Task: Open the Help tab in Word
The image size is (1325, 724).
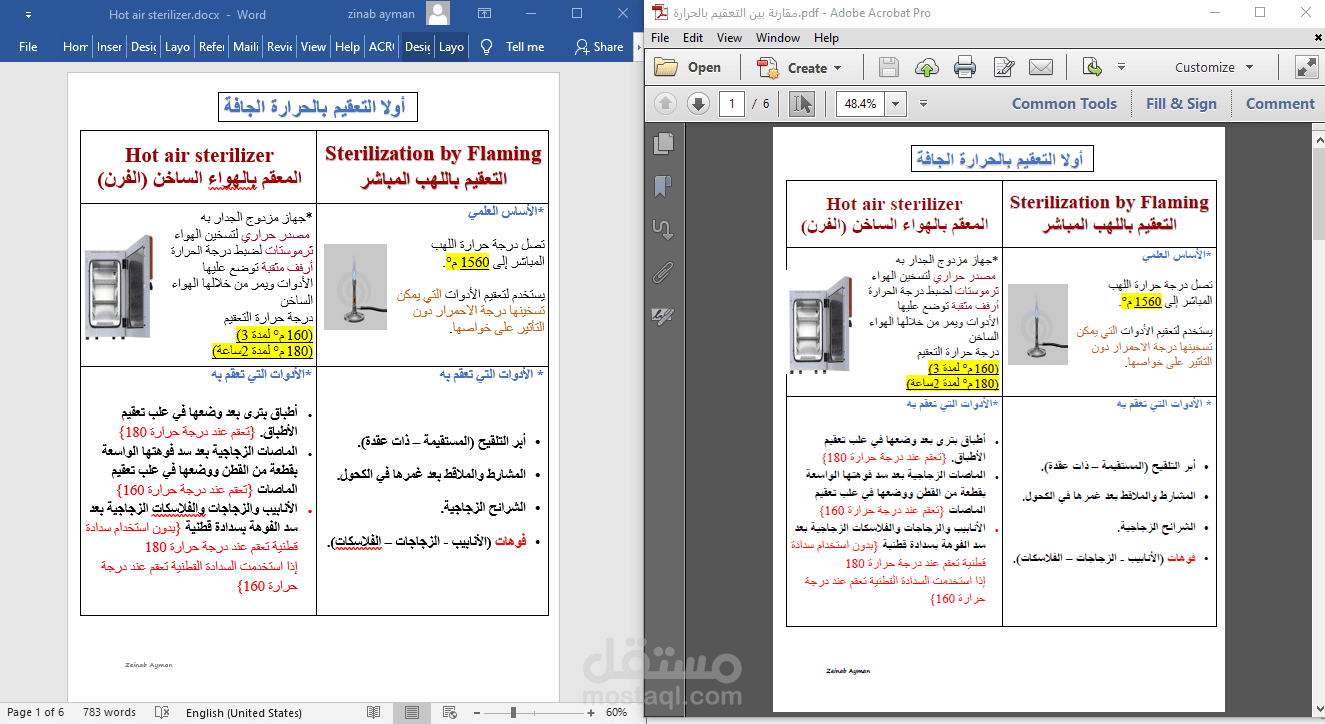Action: [x=347, y=47]
